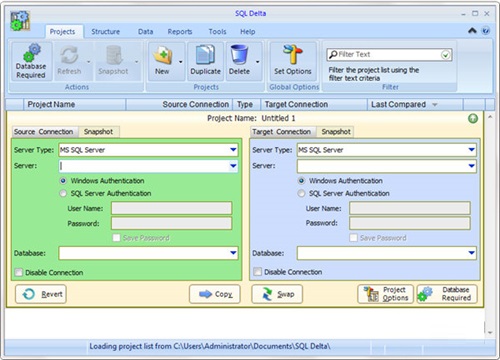Click the source User Name field
The height and width of the screenshot is (360, 500).
(x=171, y=208)
